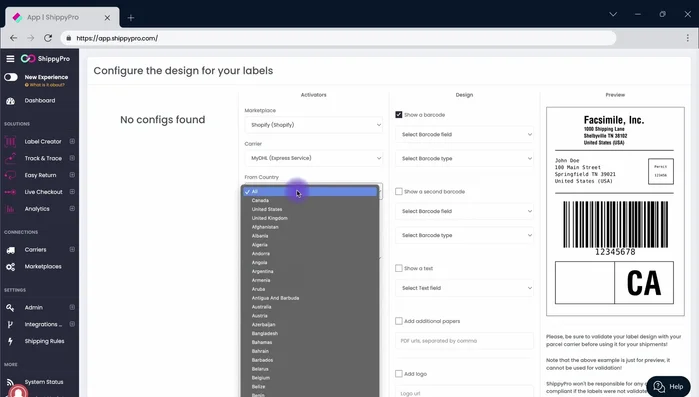Click the Track & Trace icon

(x=10, y=158)
